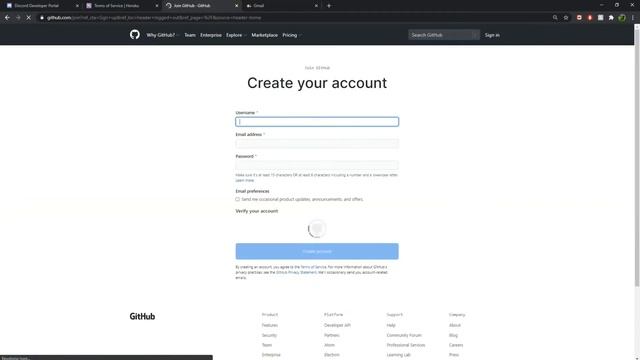Click the GitHub Octocat logo in header
Viewport: 640px width, 360px height.
pos(135,35)
